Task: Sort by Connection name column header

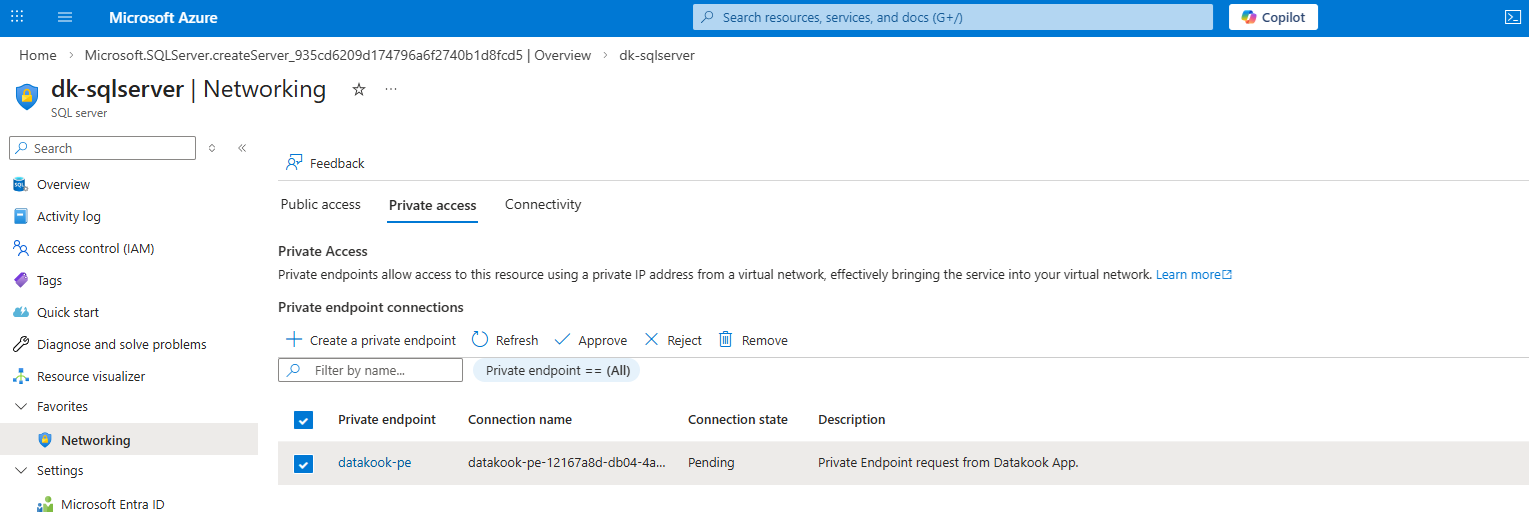Action: 520,420
